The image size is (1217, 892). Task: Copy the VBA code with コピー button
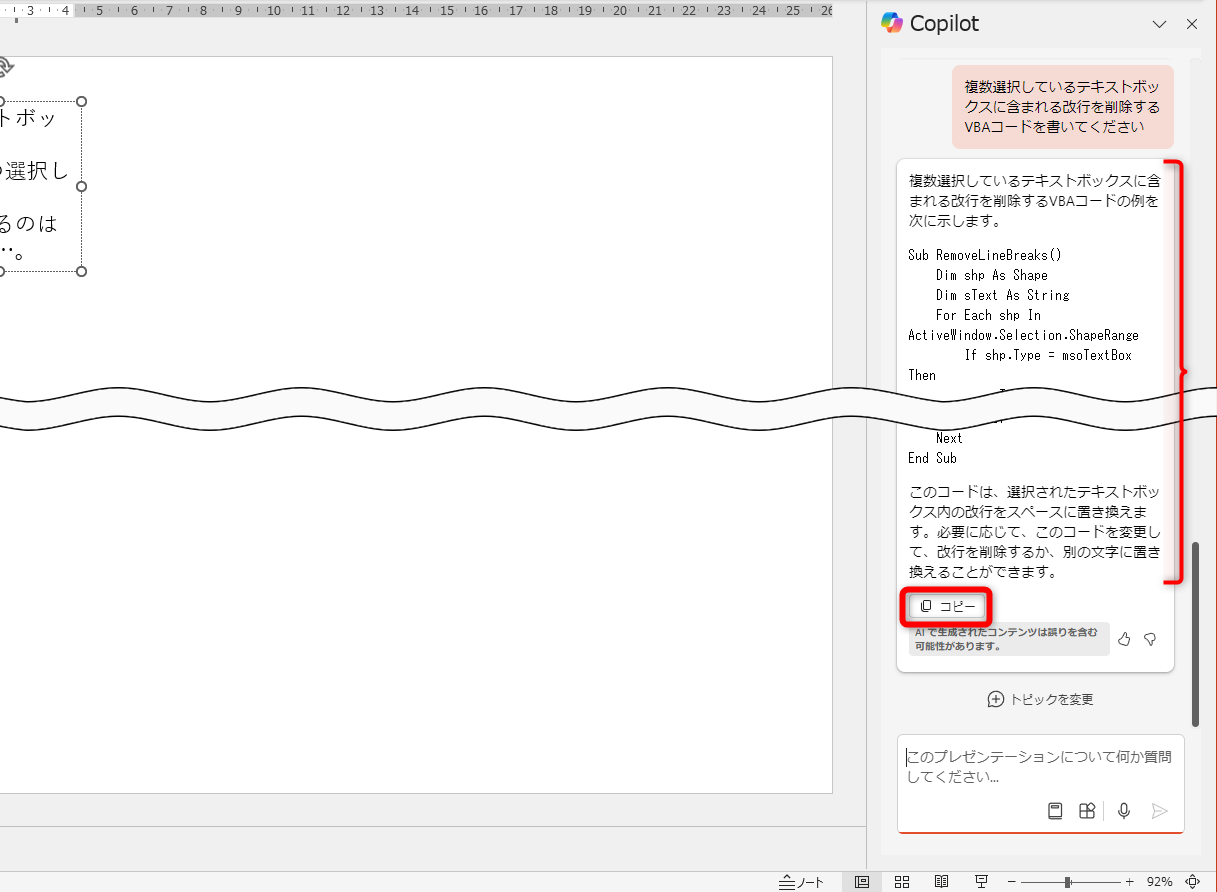click(946, 606)
